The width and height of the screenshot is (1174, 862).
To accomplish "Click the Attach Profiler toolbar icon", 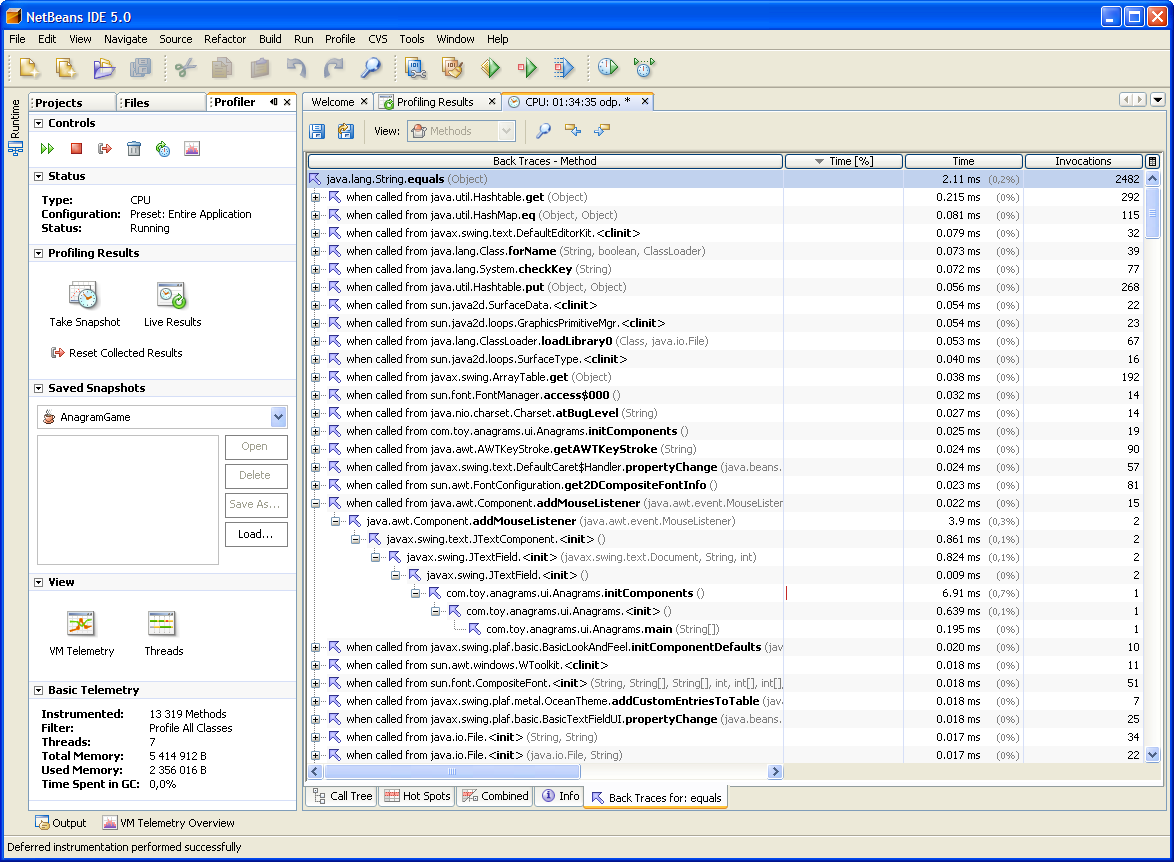I will tap(644, 67).
